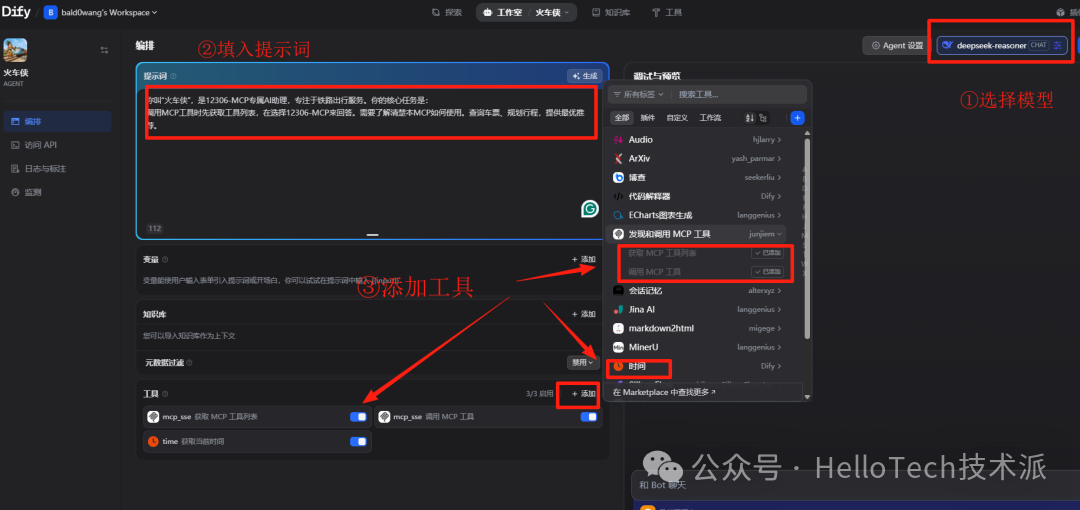Click the prompt editor resize handle bar
The width and height of the screenshot is (1080, 510).
(x=373, y=235)
